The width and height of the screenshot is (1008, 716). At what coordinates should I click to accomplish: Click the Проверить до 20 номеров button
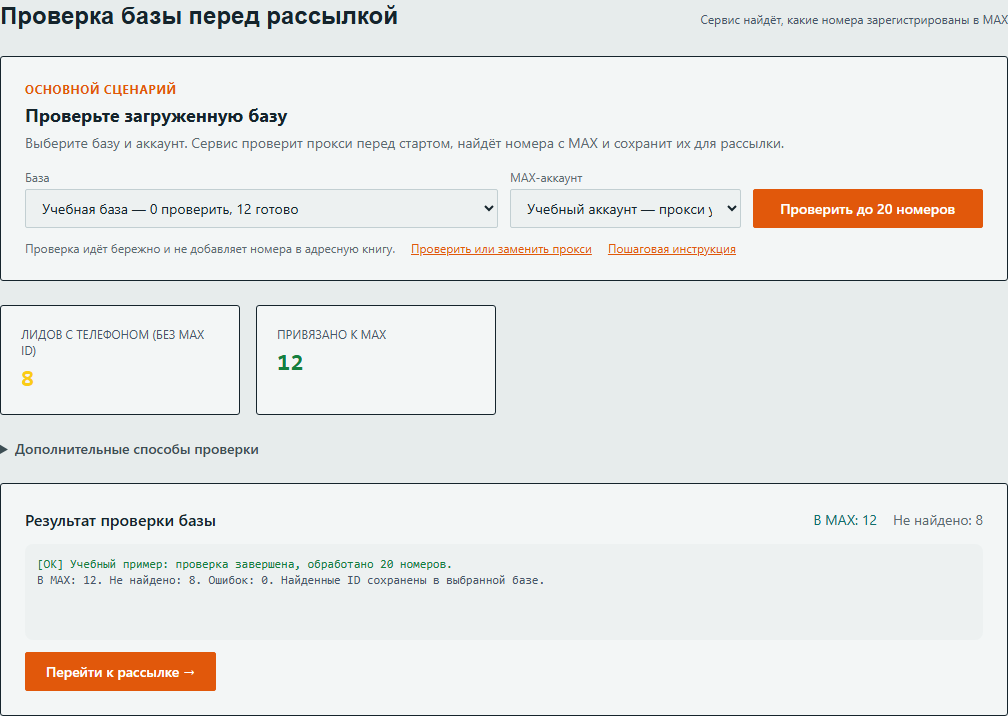pos(867,208)
